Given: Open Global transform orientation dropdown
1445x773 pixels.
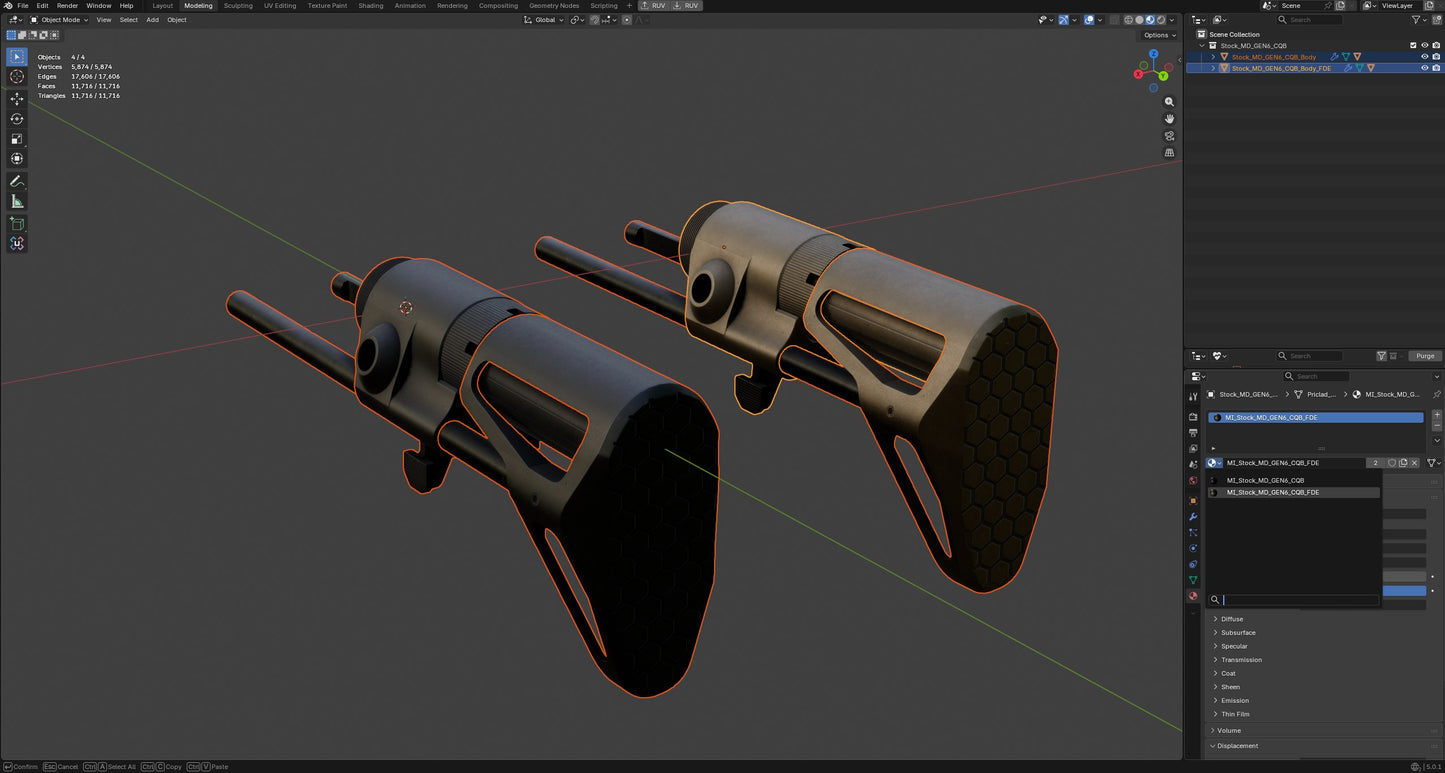Looking at the screenshot, I should tap(545, 20).
